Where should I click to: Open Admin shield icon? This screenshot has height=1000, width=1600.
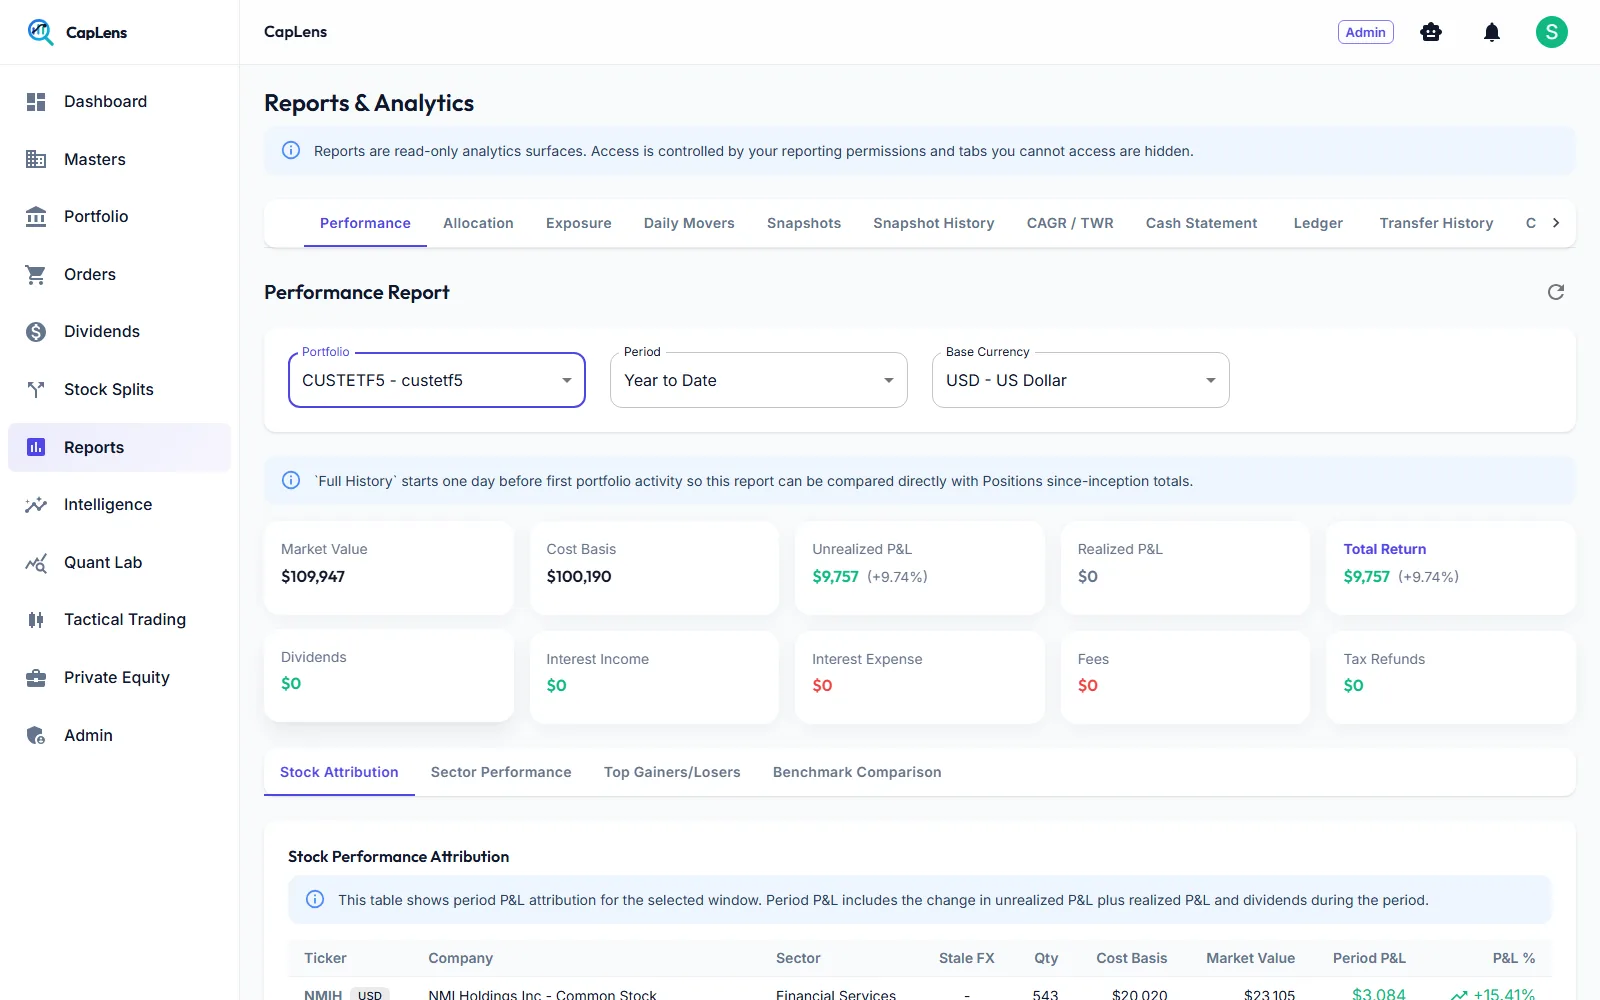click(x=36, y=735)
